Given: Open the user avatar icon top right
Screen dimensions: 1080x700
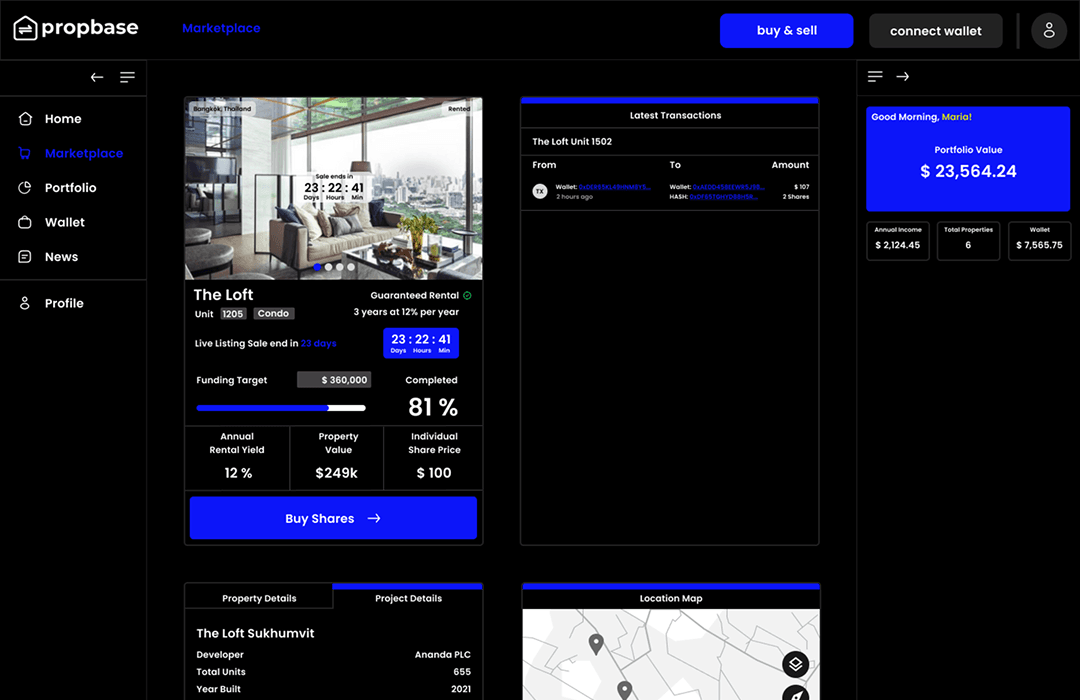Looking at the screenshot, I should click(1049, 30).
